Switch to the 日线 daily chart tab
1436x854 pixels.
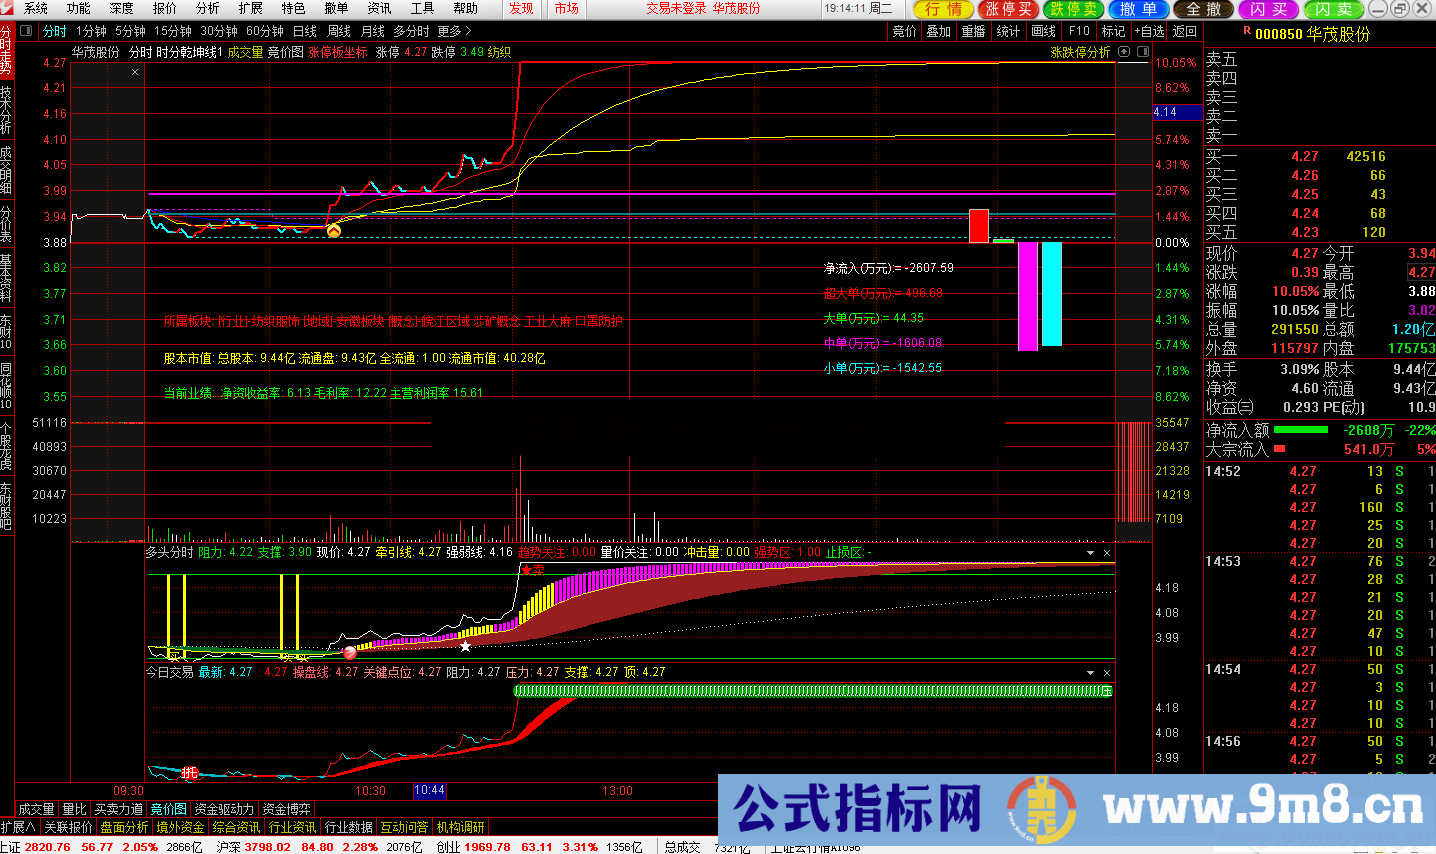[304, 31]
